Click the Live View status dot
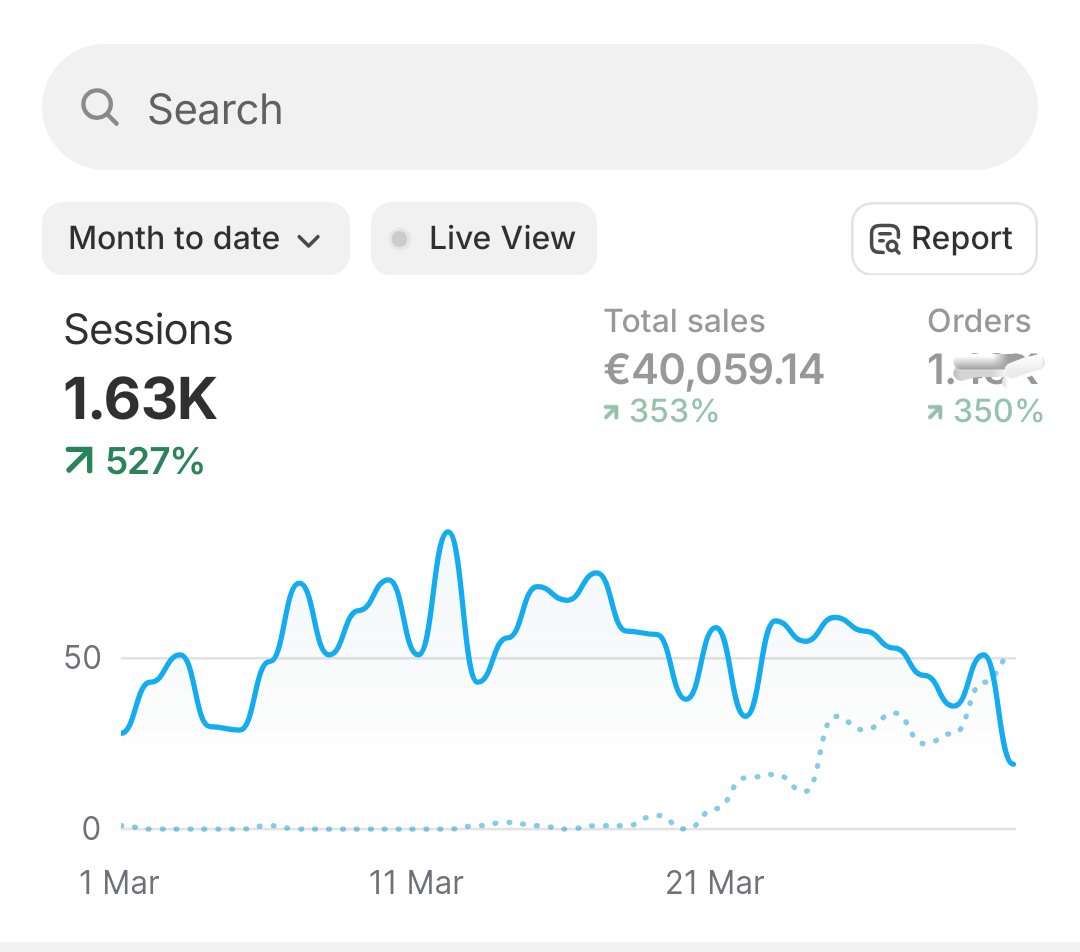 pos(399,239)
